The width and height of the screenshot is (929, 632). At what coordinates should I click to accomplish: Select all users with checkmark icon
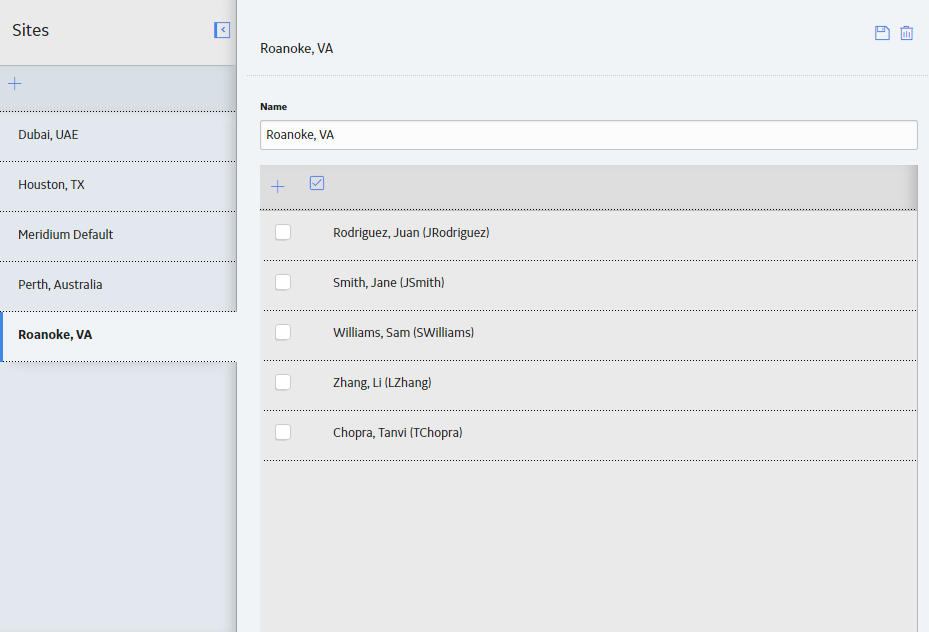[317, 183]
